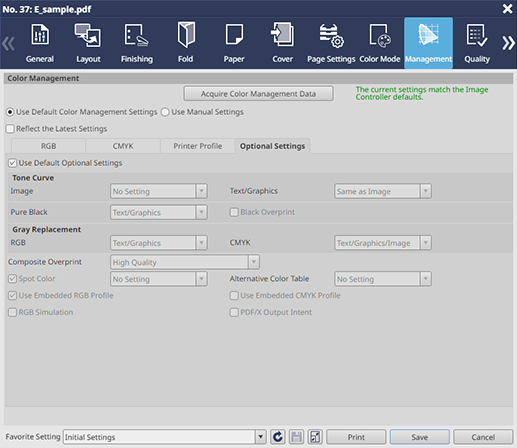Viewport: 517px width, 448px height.
Task: Open the Layout settings icon
Action: 88,43
